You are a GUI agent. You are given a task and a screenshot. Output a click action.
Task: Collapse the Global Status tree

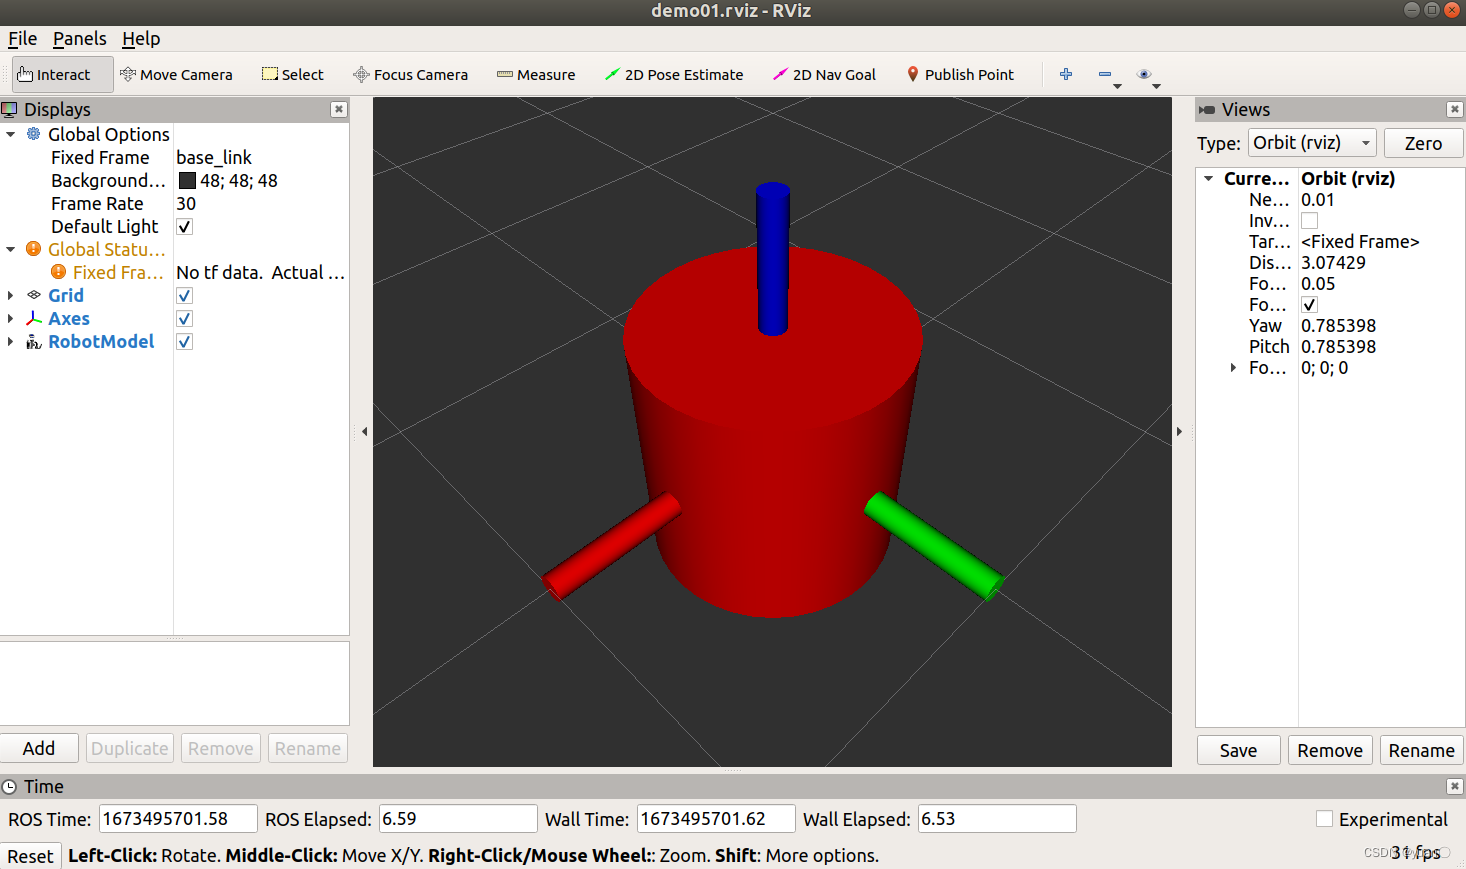11,249
